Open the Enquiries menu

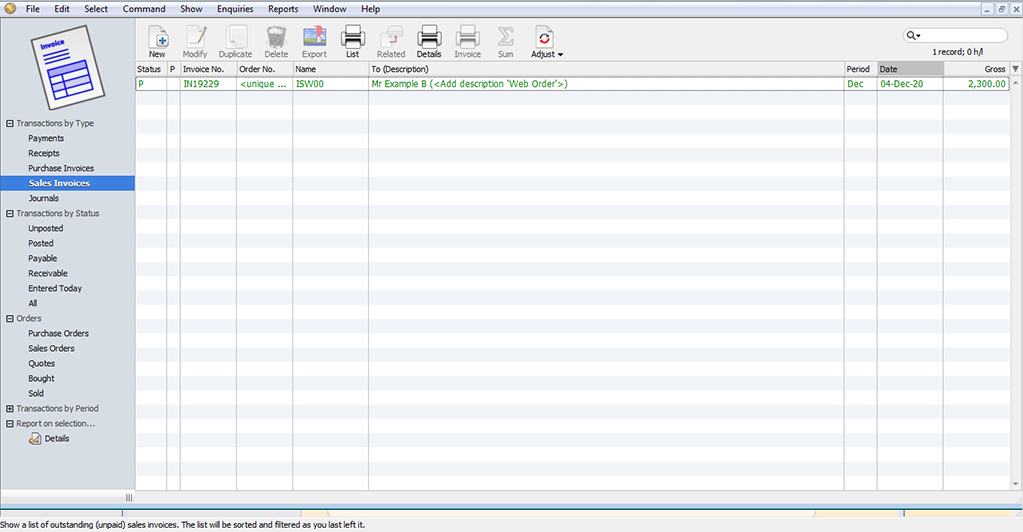235,8
